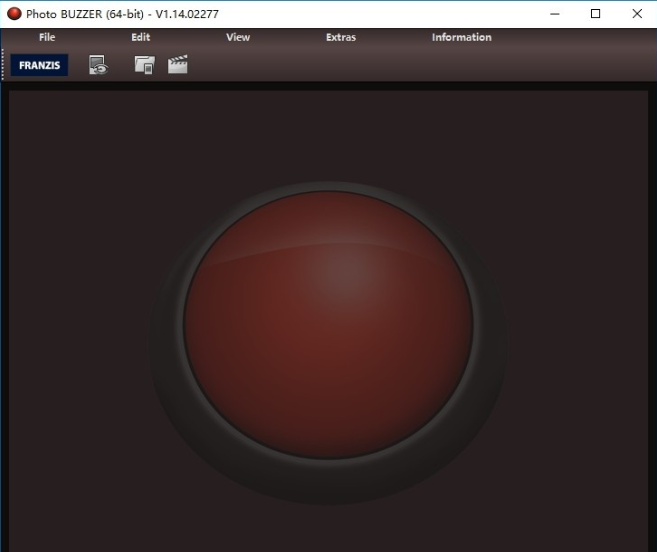Click the dotted toolbar grip handle

point(4,66)
